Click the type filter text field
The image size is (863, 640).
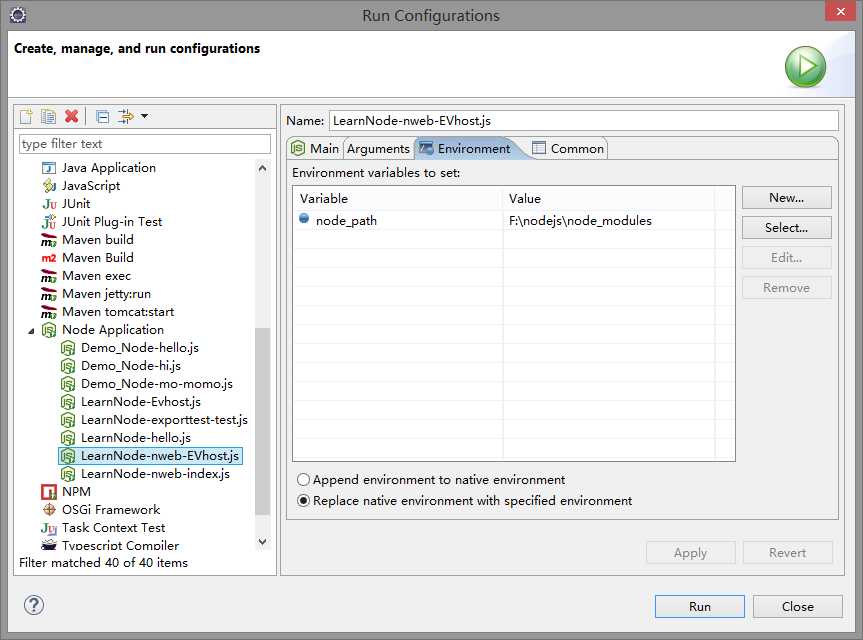pos(145,144)
